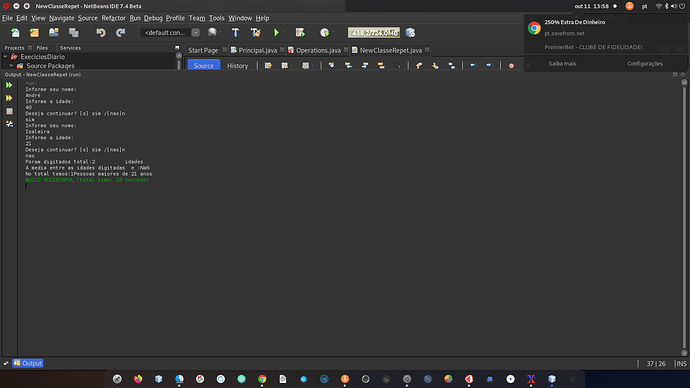Screen dimensions: 690x388
Task: Toggle the History view button
Action: (x=238, y=66)
